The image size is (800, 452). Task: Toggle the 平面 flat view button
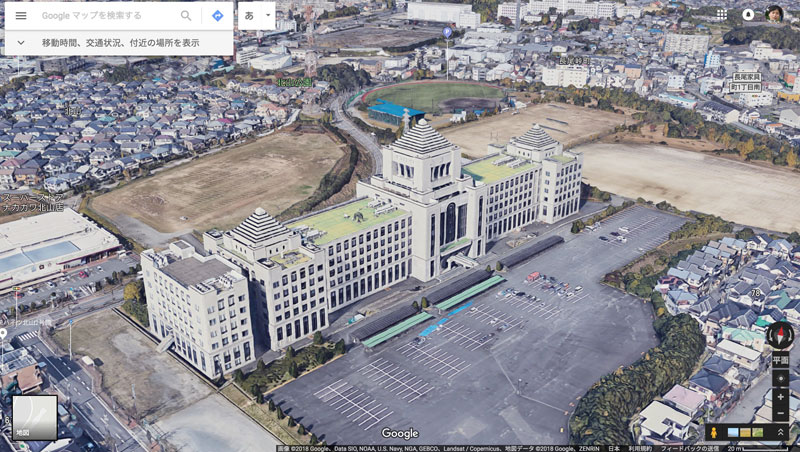click(780, 360)
